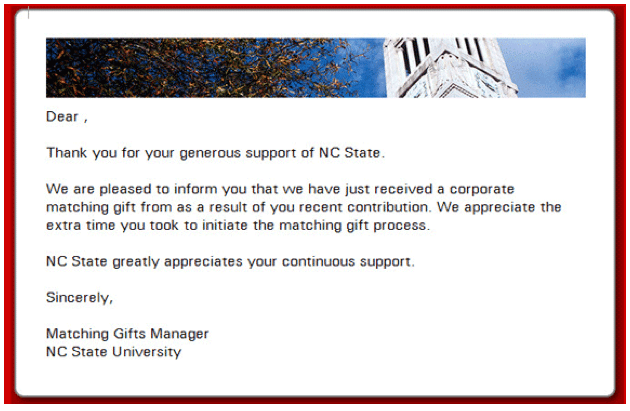Click the We are pleased to inform line

(280, 189)
